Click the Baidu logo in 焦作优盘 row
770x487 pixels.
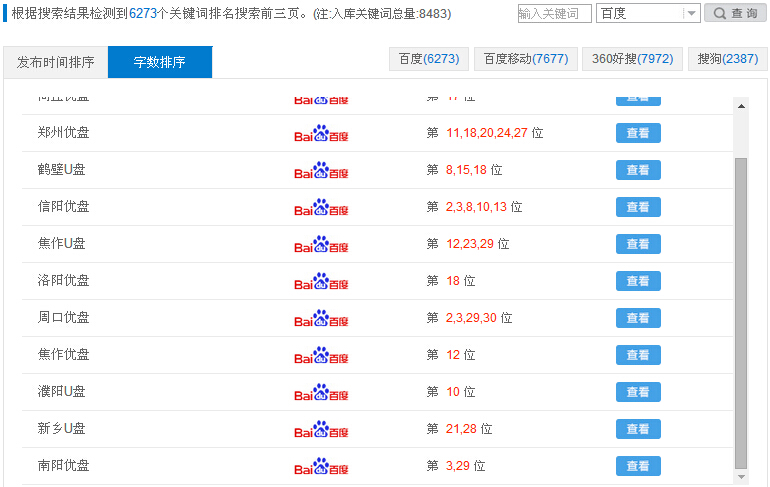(x=321, y=355)
